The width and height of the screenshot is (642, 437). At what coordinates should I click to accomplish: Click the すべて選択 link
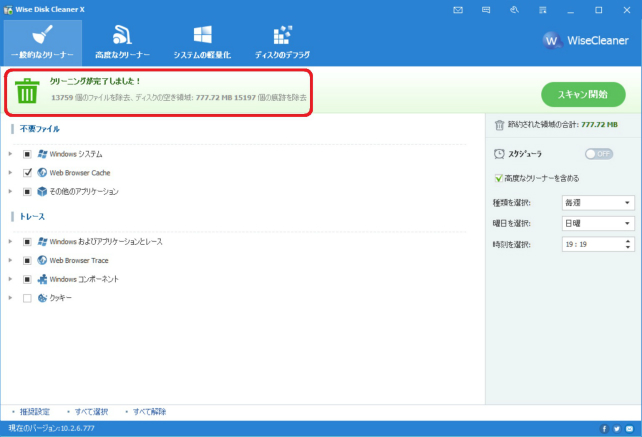(91, 412)
